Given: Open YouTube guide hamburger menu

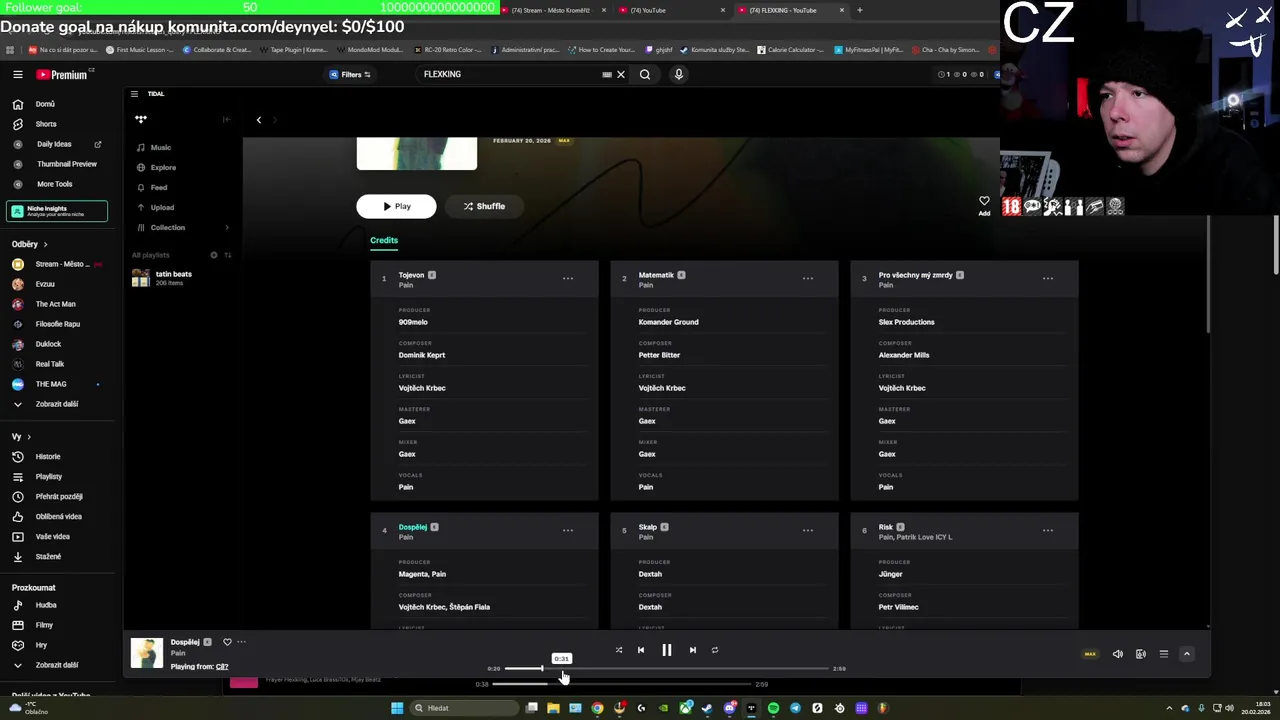Looking at the screenshot, I should click(x=17, y=74).
